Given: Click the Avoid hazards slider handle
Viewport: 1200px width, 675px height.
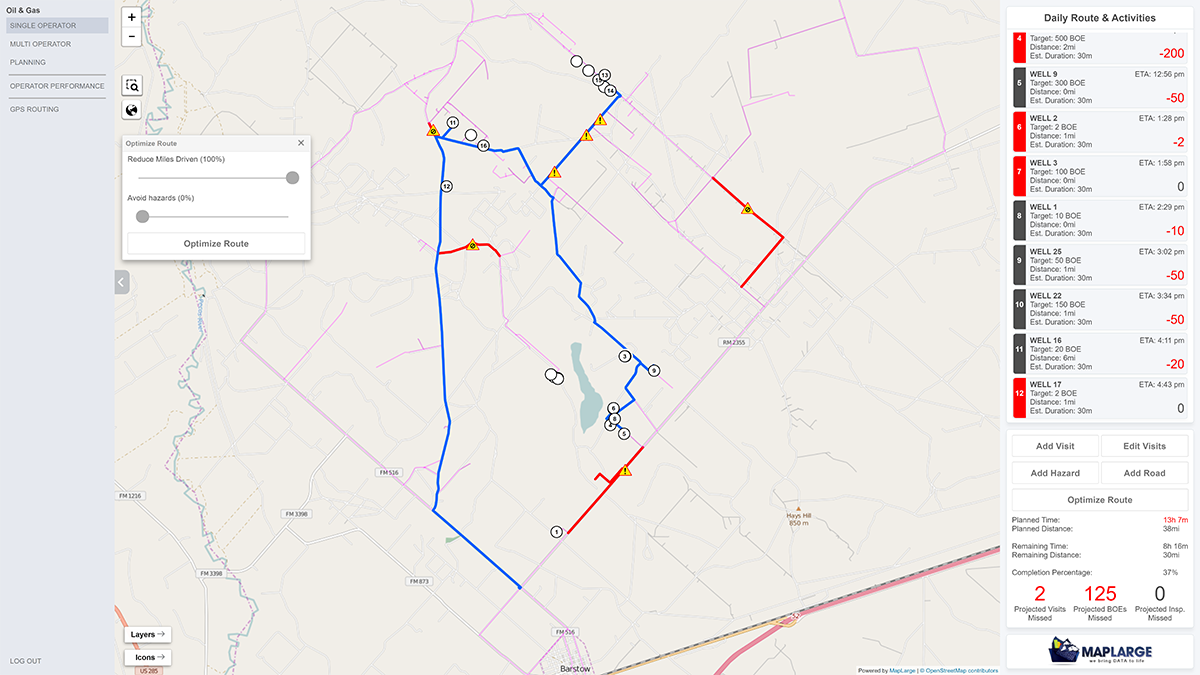Looking at the screenshot, I should (142, 216).
